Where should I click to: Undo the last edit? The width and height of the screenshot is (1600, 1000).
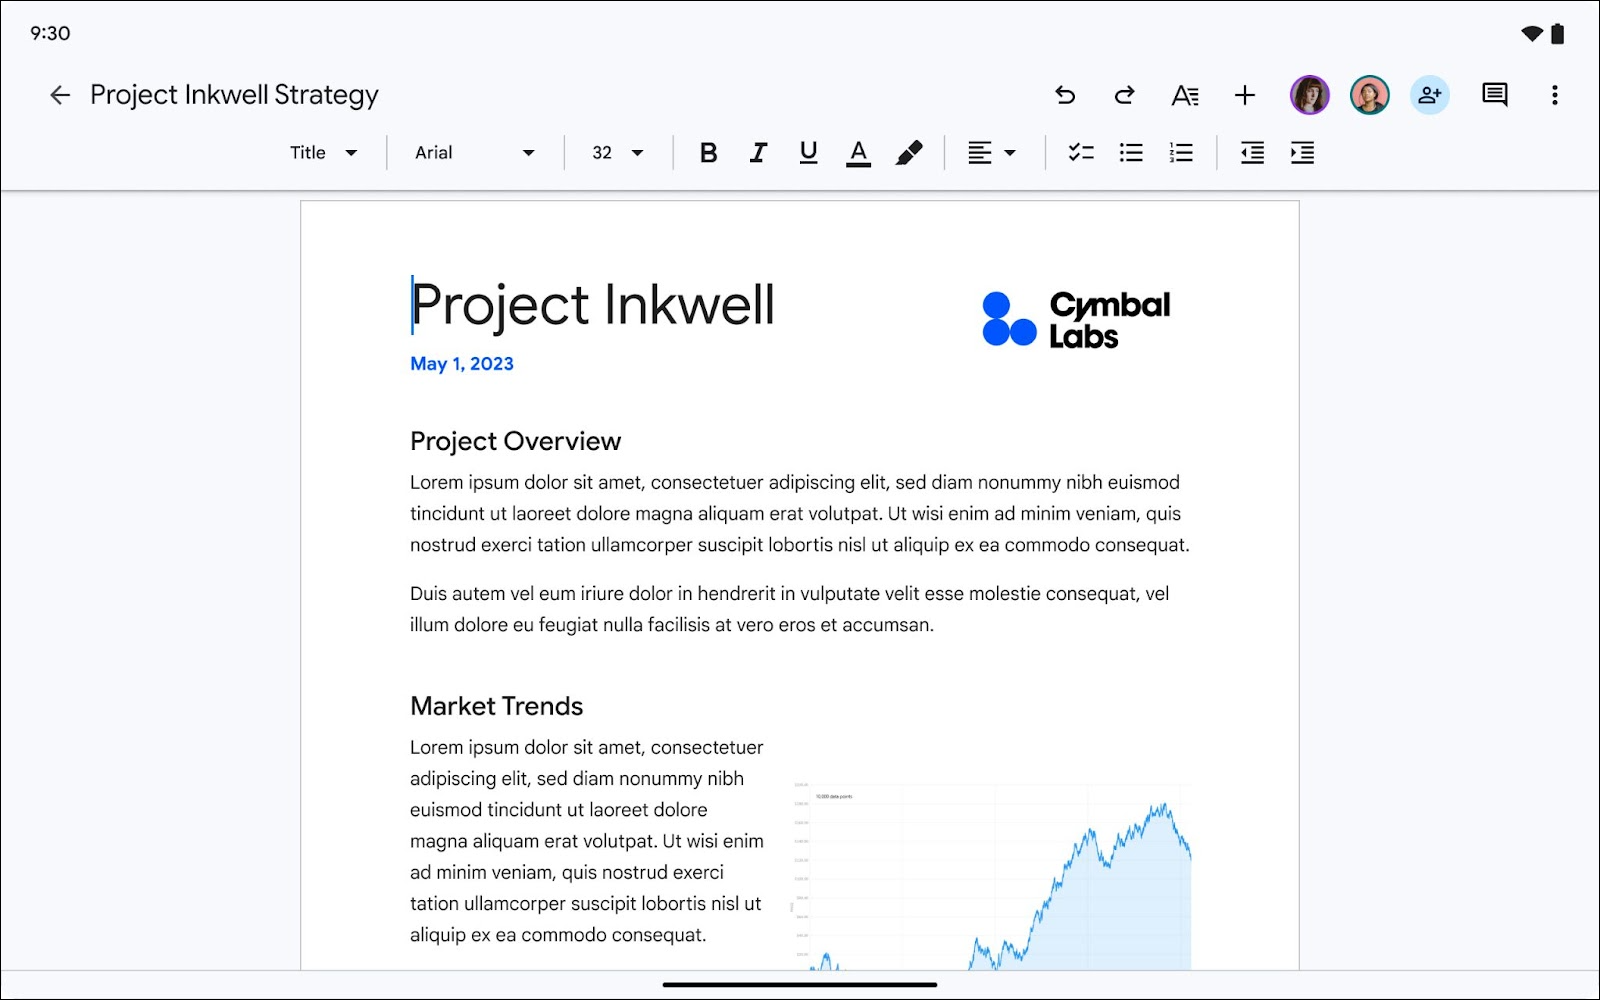tap(1065, 95)
